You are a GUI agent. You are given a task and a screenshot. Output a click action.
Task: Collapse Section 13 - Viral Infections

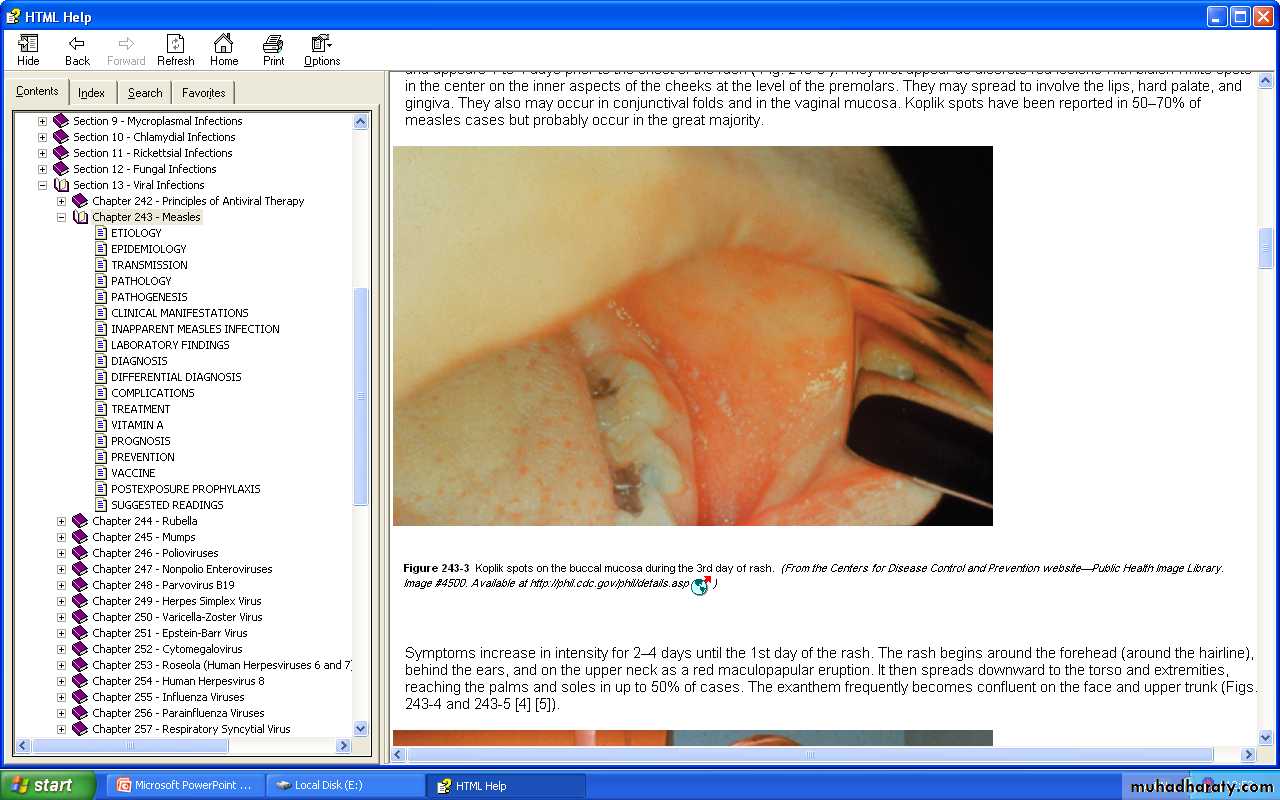43,185
